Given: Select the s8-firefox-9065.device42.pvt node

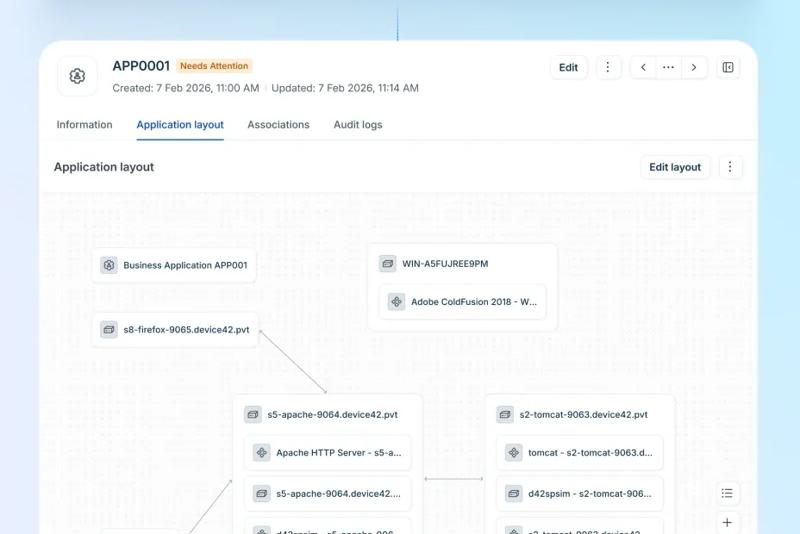Looking at the screenshot, I should coord(175,329).
